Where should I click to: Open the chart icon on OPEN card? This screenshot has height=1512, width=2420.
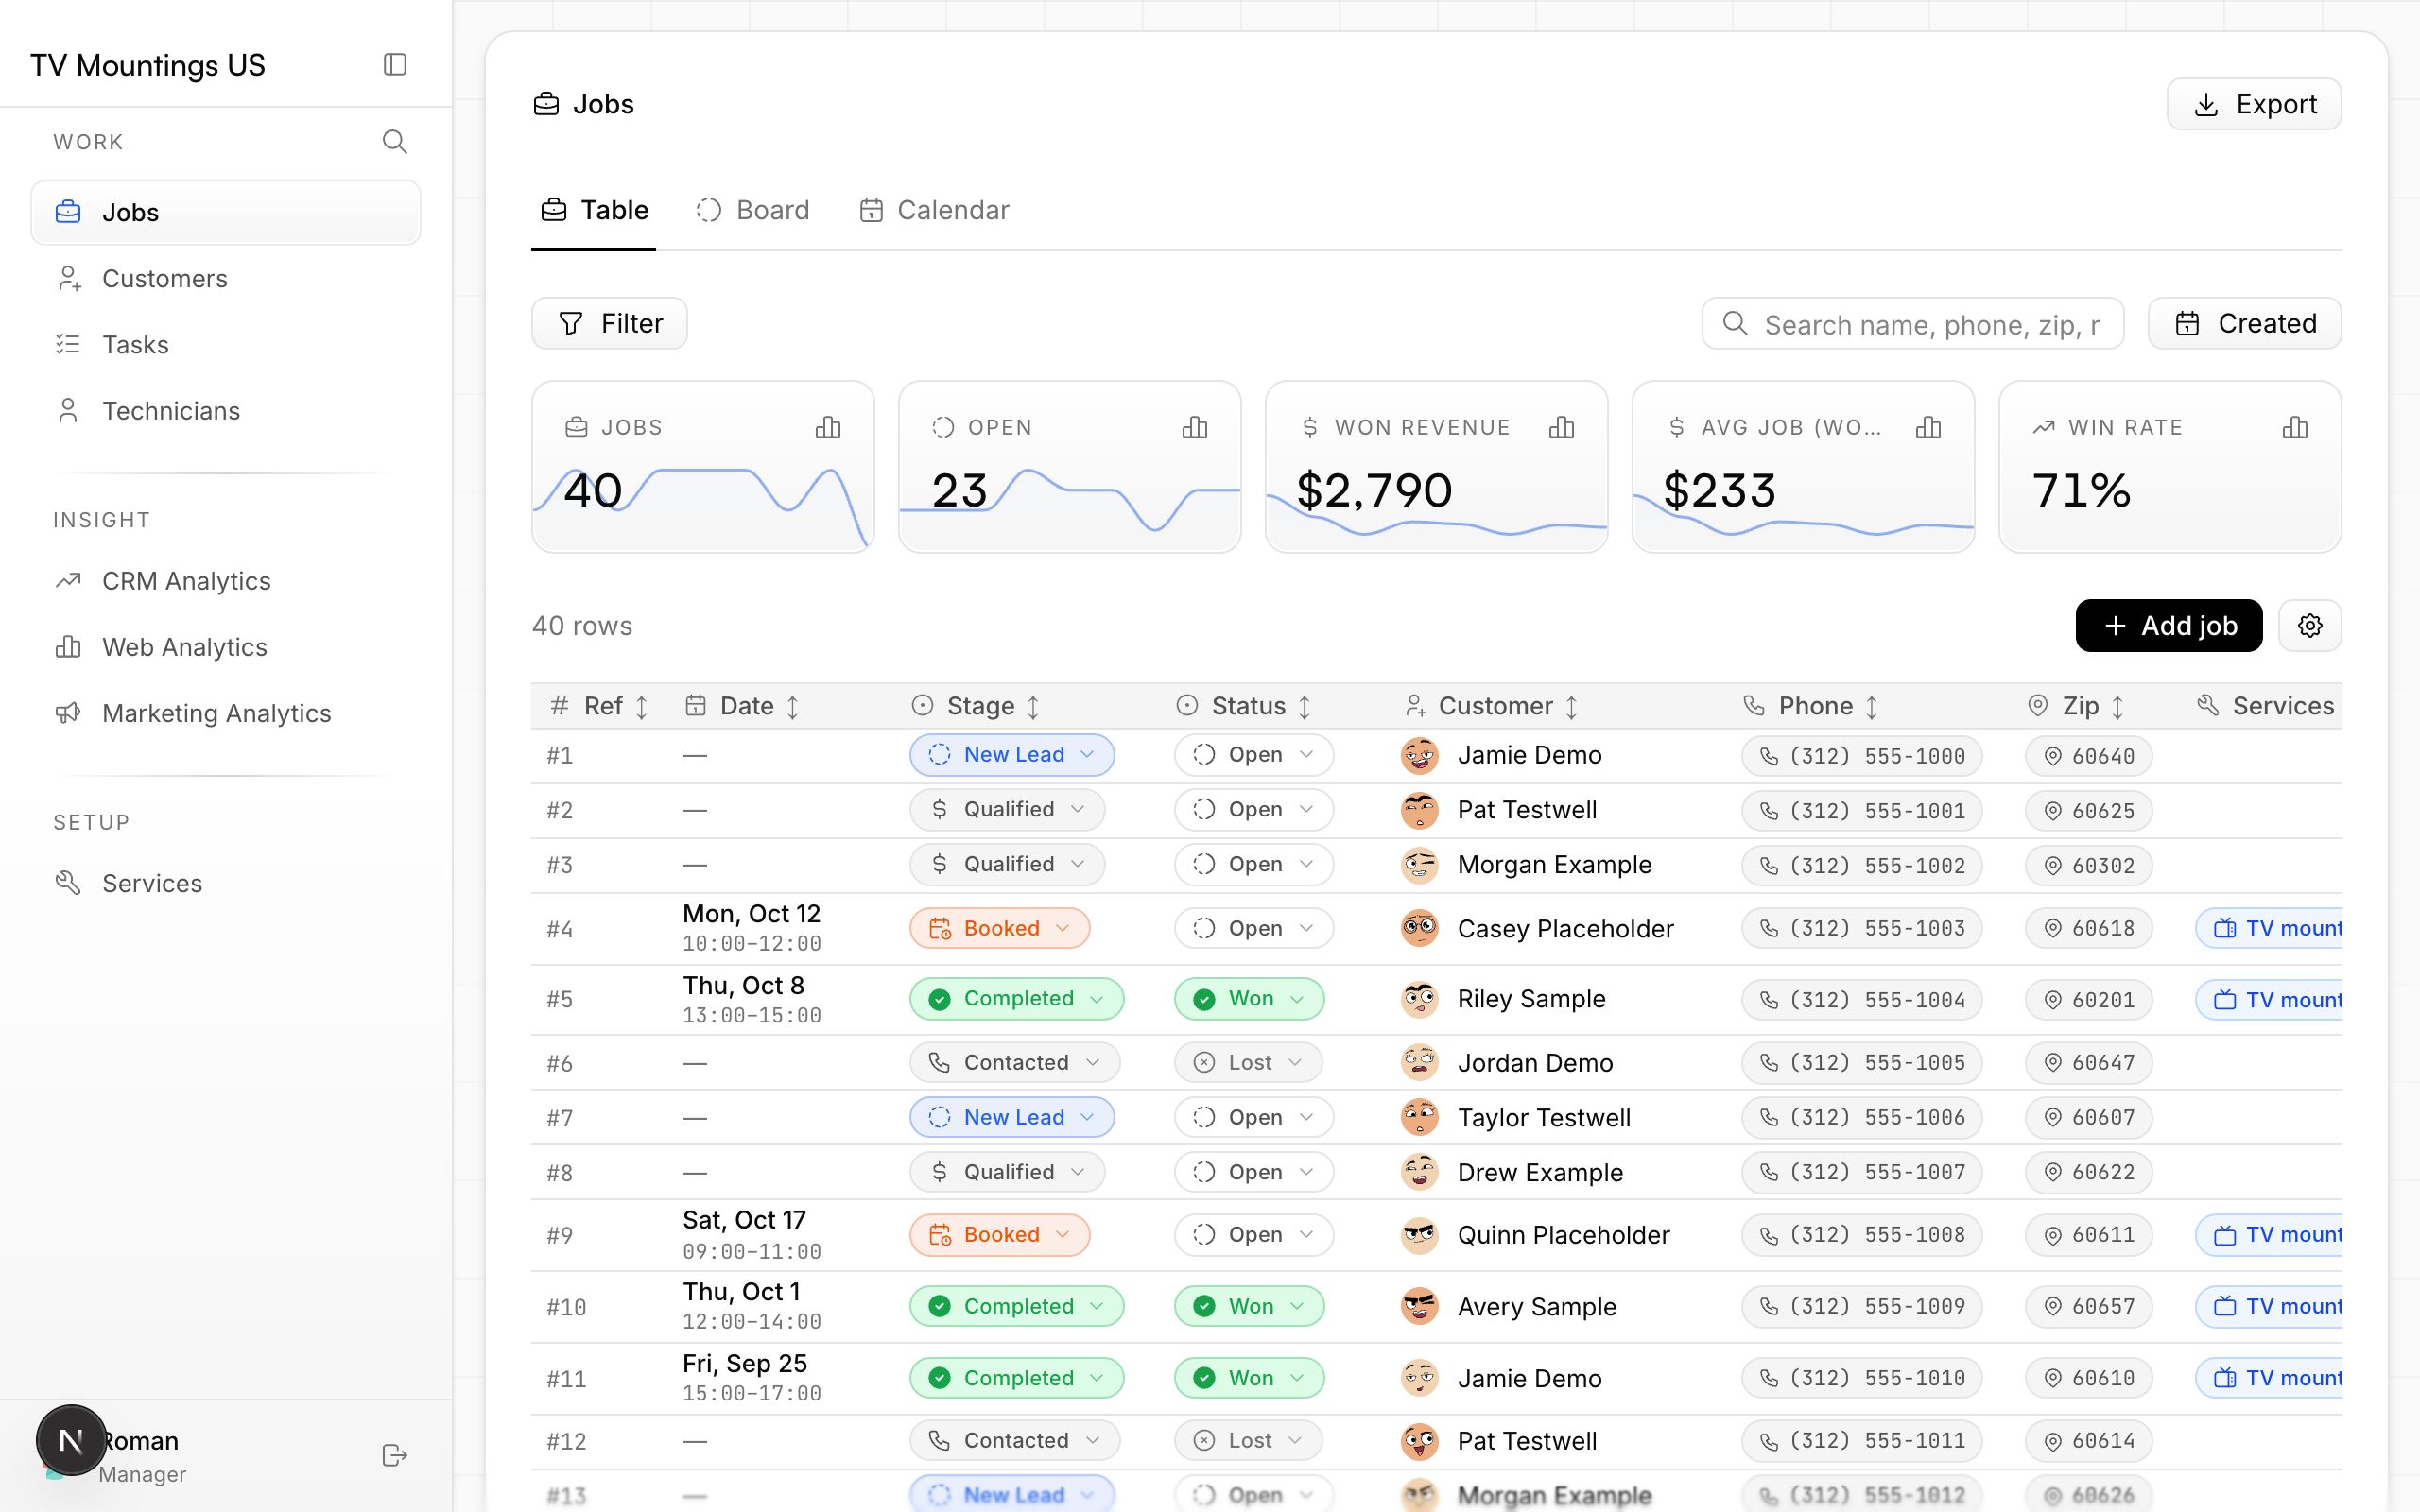tap(1195, 428)
